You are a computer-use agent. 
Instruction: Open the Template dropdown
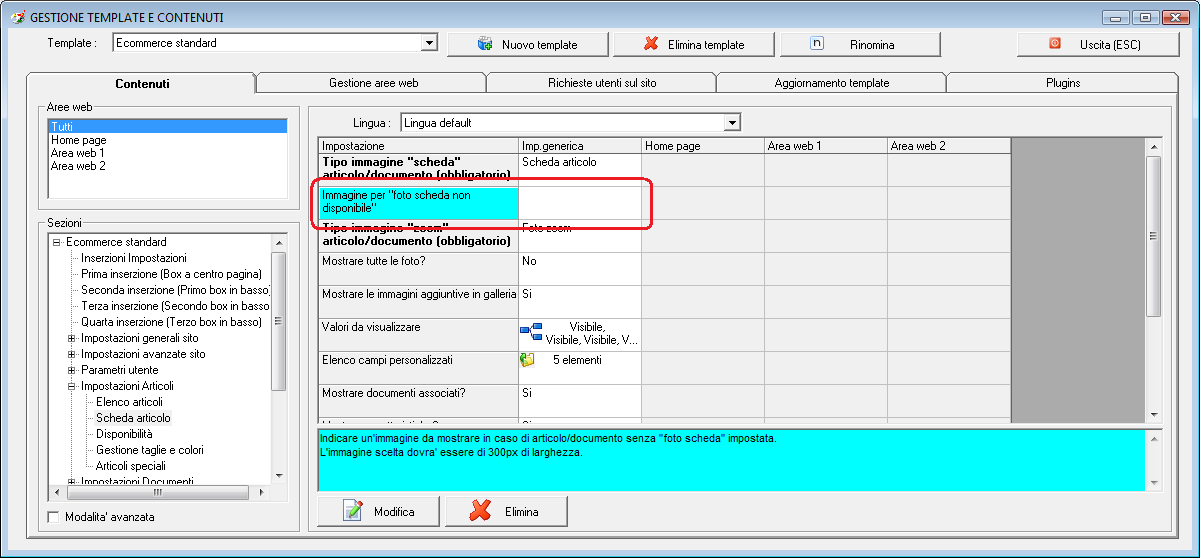430,43
